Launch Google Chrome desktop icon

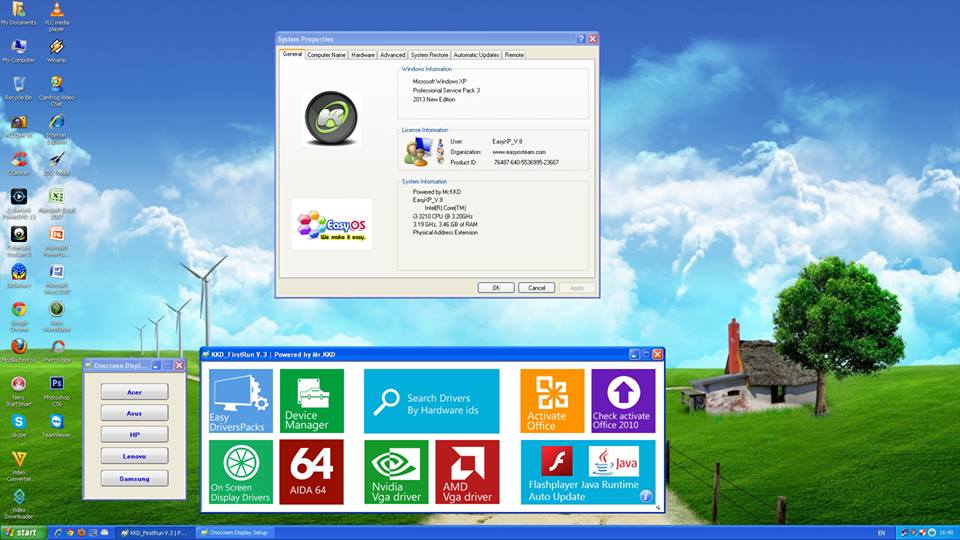(x=18, y=317)
